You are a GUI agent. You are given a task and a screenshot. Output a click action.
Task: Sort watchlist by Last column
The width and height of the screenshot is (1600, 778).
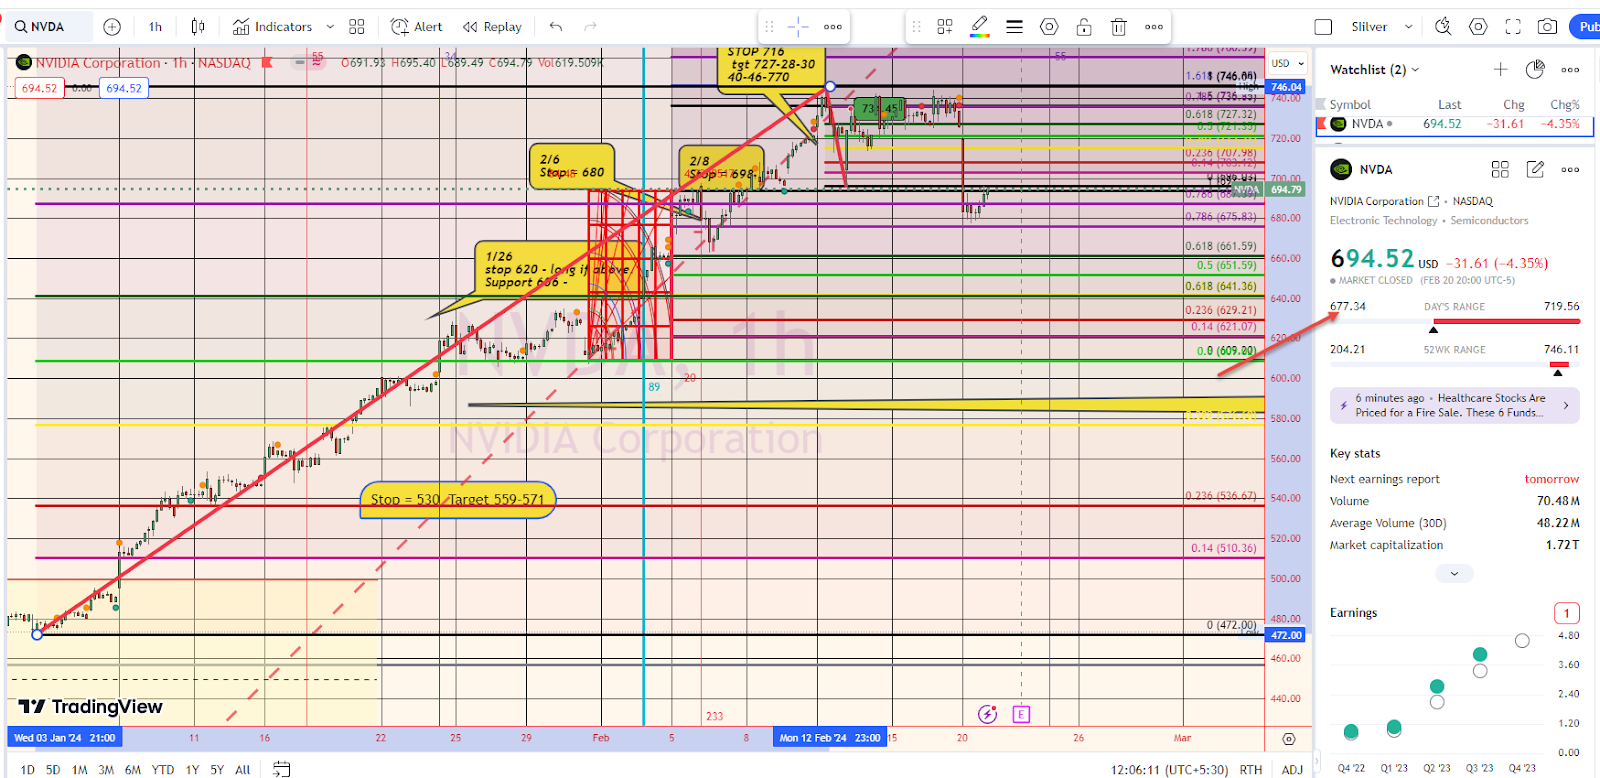click(1450, 104)
